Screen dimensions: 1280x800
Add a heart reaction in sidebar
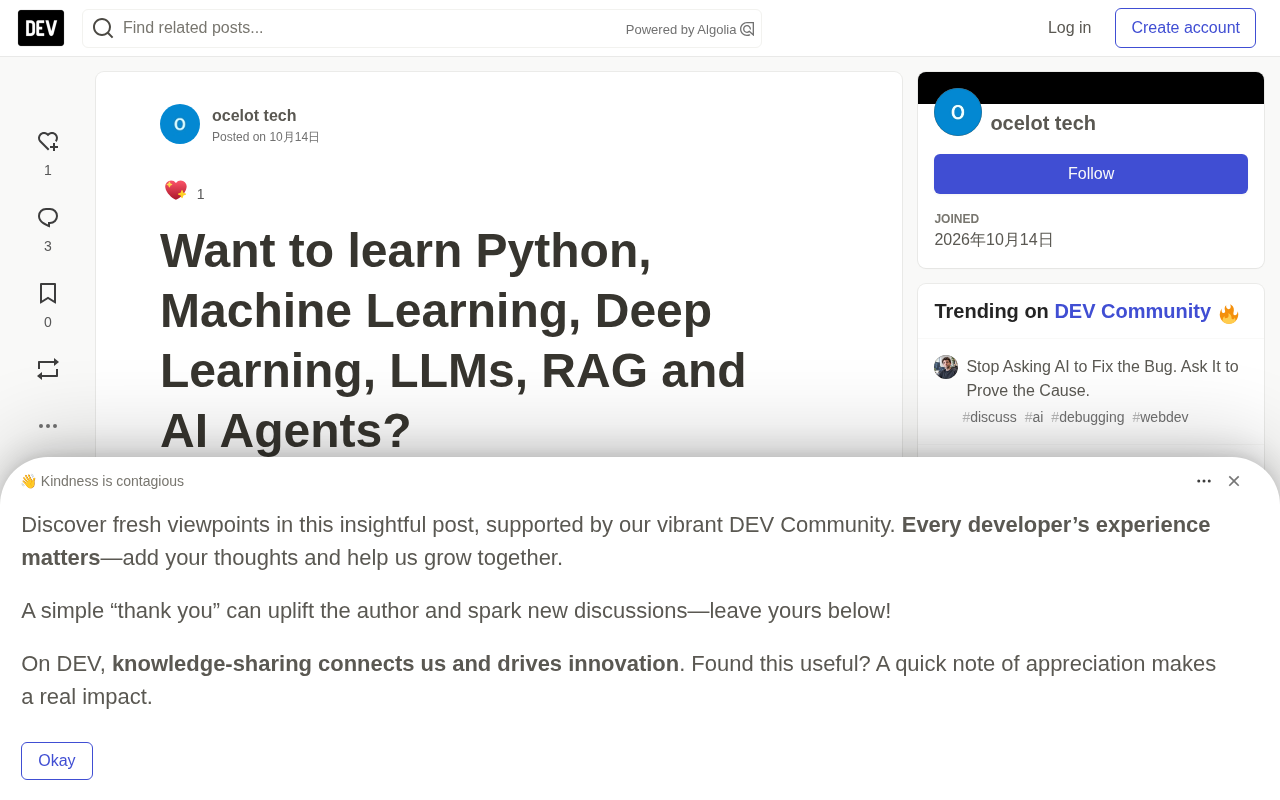(x=48, y=142)
